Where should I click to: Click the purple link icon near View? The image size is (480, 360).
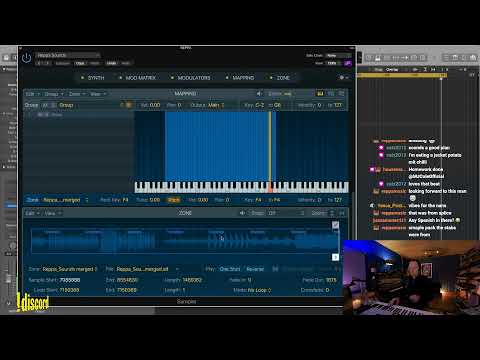348,63
